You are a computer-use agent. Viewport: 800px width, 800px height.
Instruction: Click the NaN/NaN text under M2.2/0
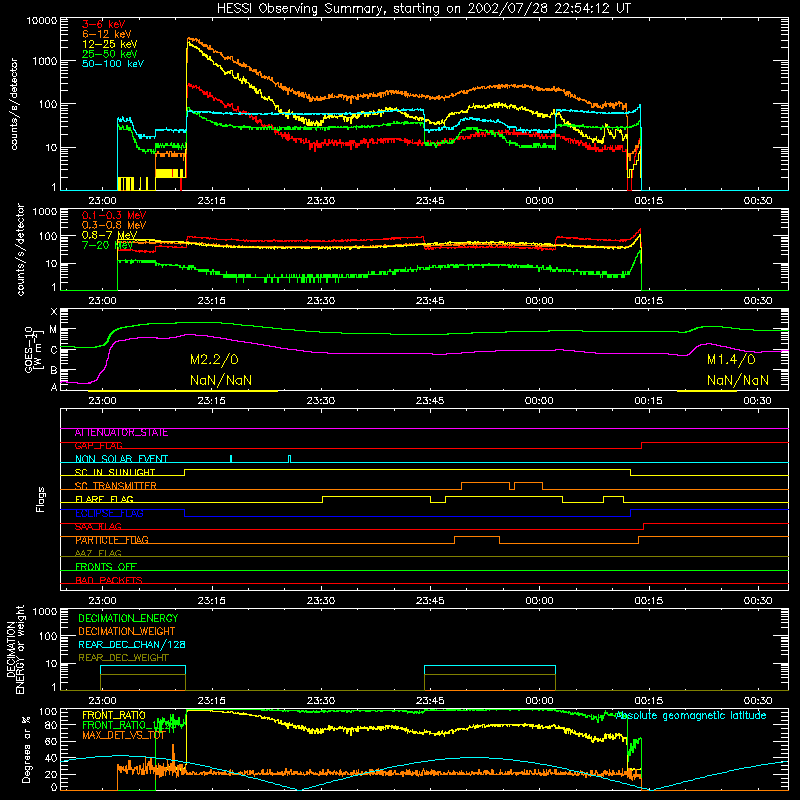point(221,380)
